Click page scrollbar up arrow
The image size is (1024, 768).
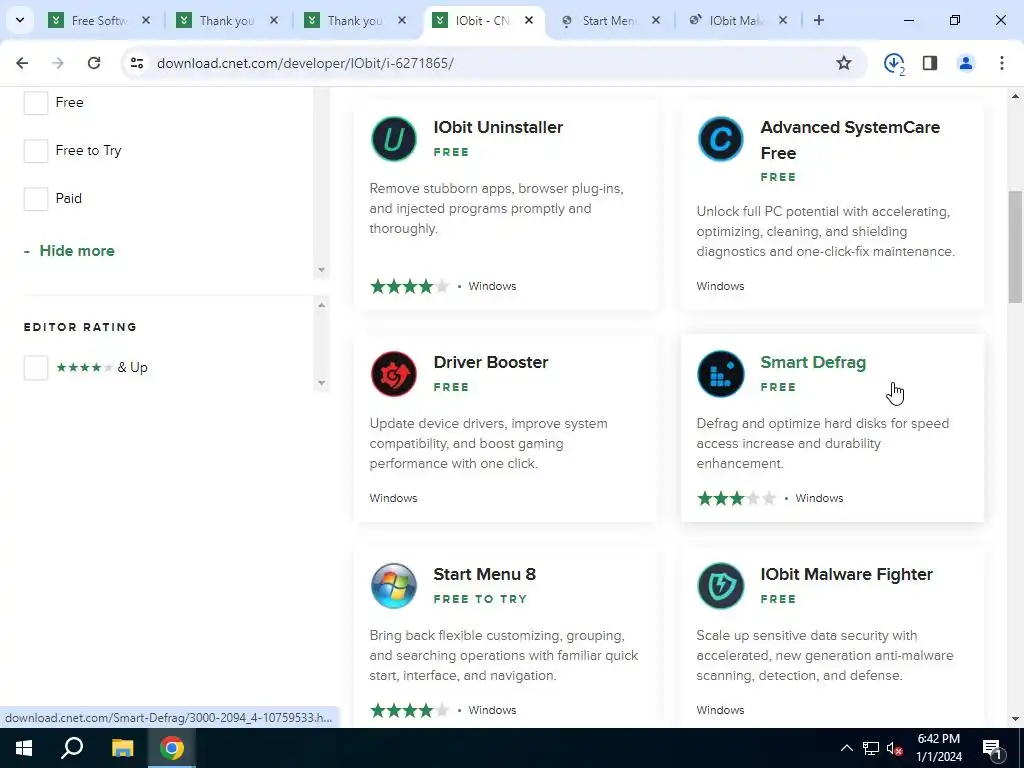pyautogui.click(x=1016, y=96)
